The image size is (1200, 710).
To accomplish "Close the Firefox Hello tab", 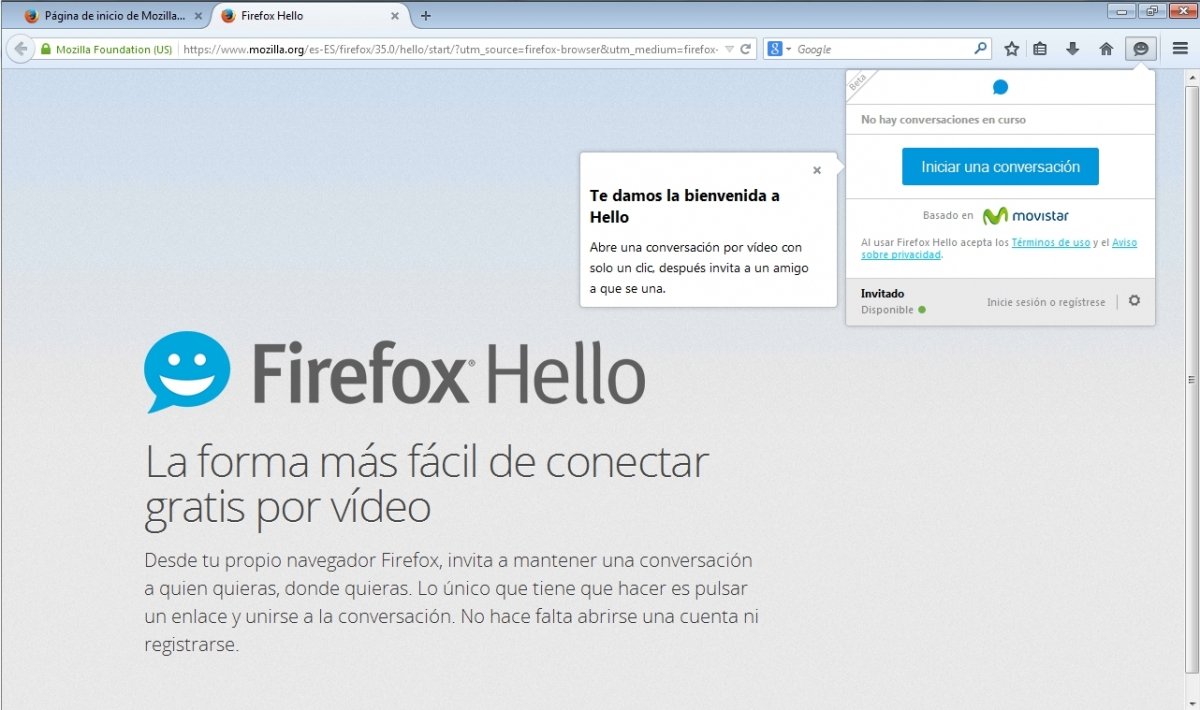I will [x=395, y=16].
